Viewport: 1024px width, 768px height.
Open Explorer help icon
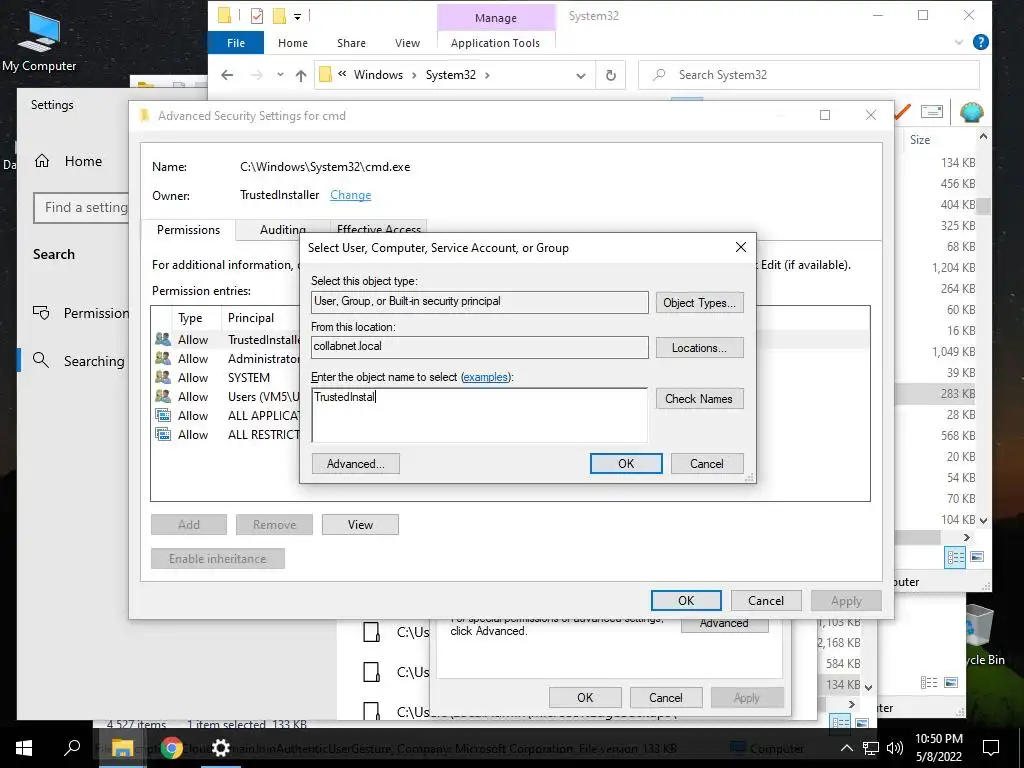click(x=980, y=42)
